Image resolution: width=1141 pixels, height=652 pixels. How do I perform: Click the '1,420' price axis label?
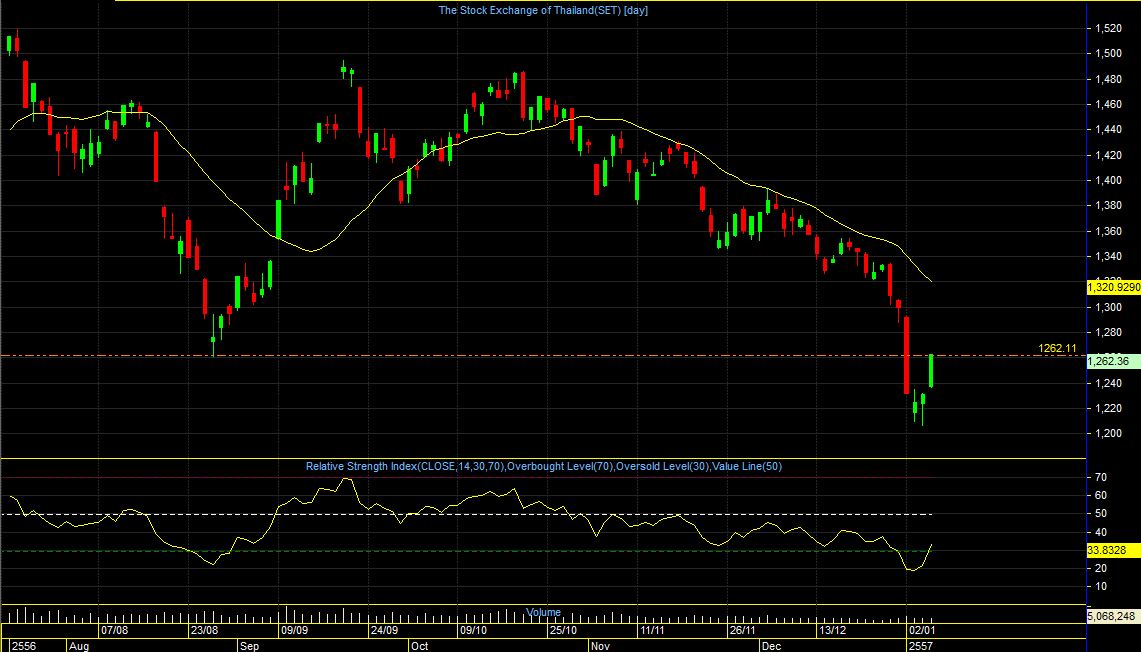tap(1108, 155)
